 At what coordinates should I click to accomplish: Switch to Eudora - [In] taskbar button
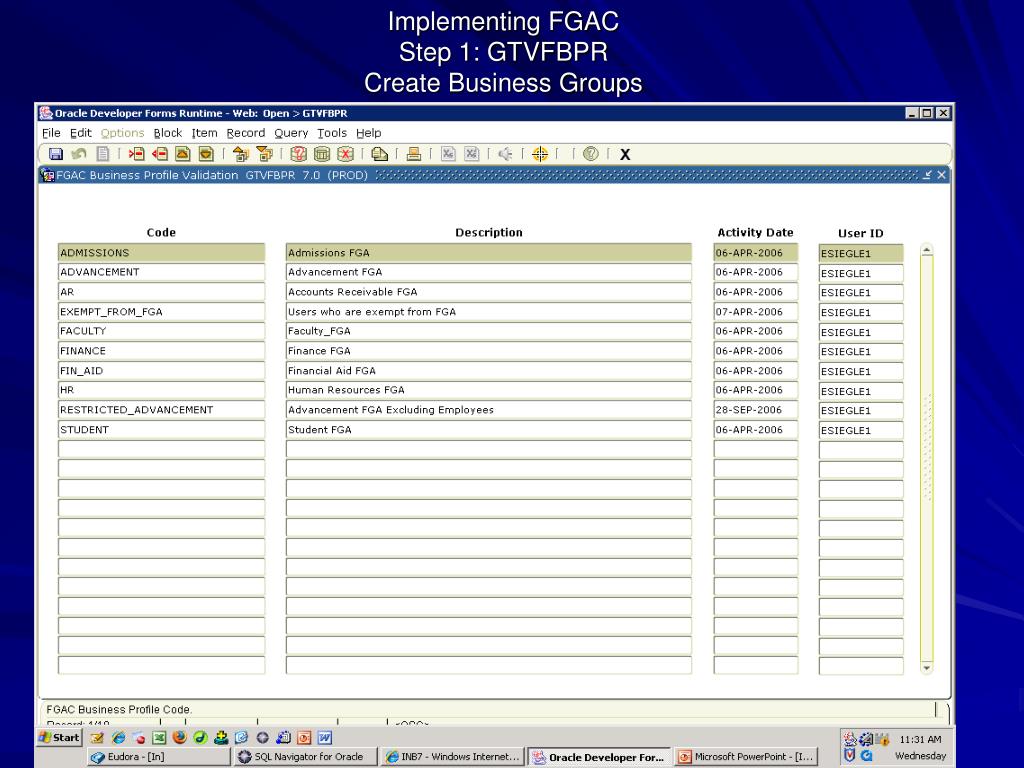pyautogui.click(x=159, y=757)
